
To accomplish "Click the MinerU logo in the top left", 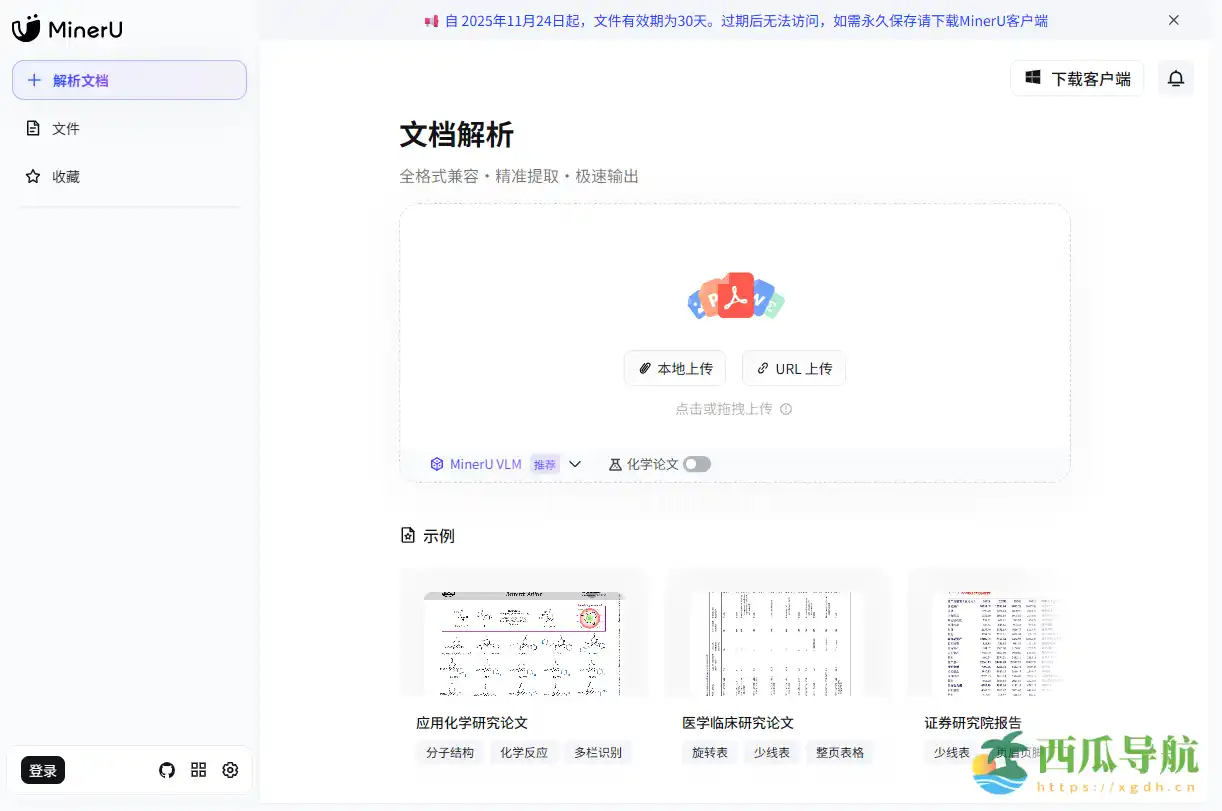I will pos(67,29).
